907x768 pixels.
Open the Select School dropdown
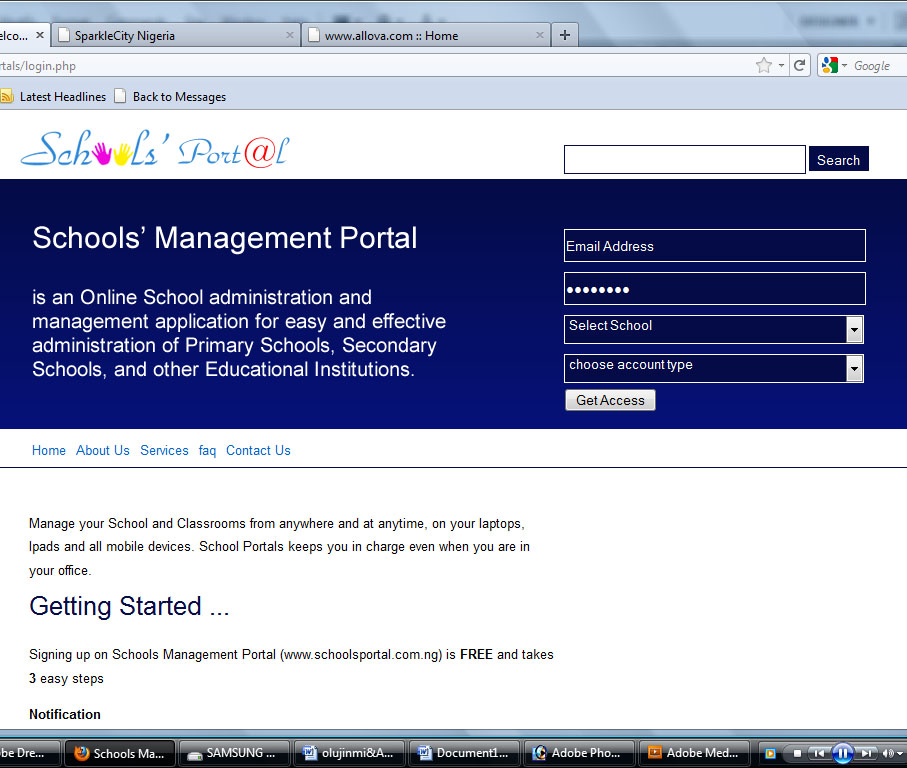pos(714,330)
